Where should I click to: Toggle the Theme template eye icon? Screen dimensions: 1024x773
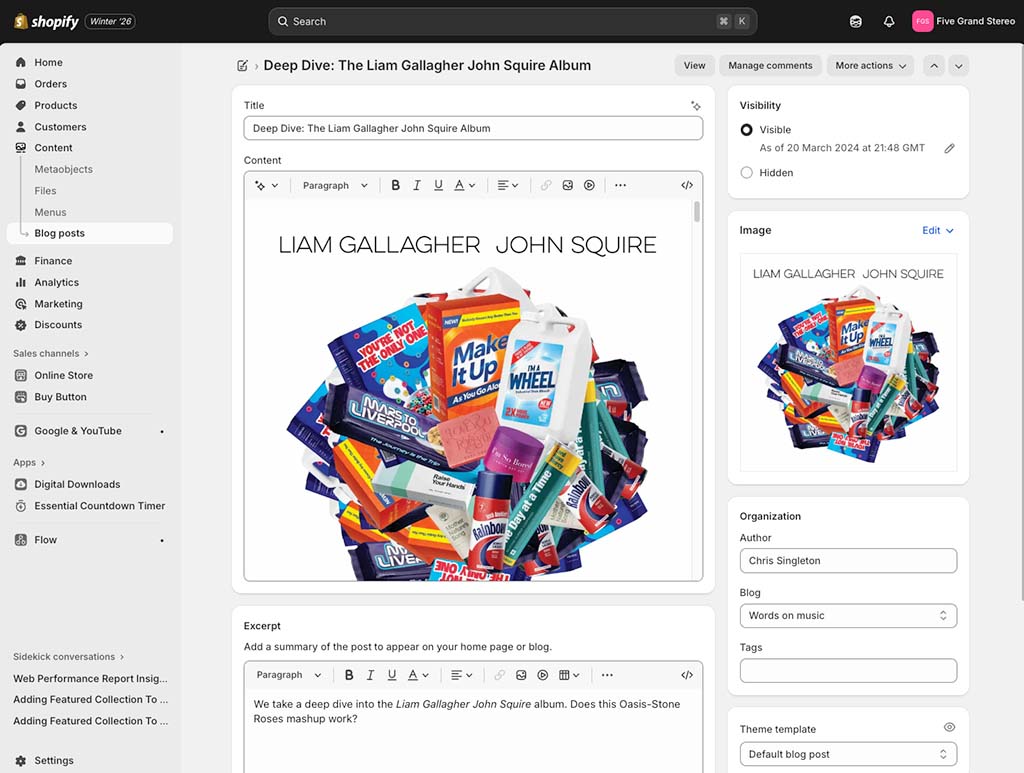[949, 727]
